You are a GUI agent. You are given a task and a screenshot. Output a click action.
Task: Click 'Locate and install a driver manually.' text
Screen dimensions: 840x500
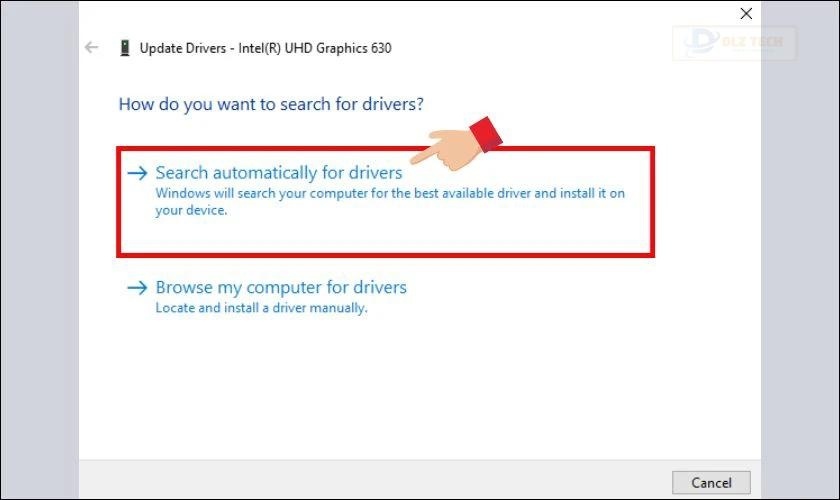[261, 308]
